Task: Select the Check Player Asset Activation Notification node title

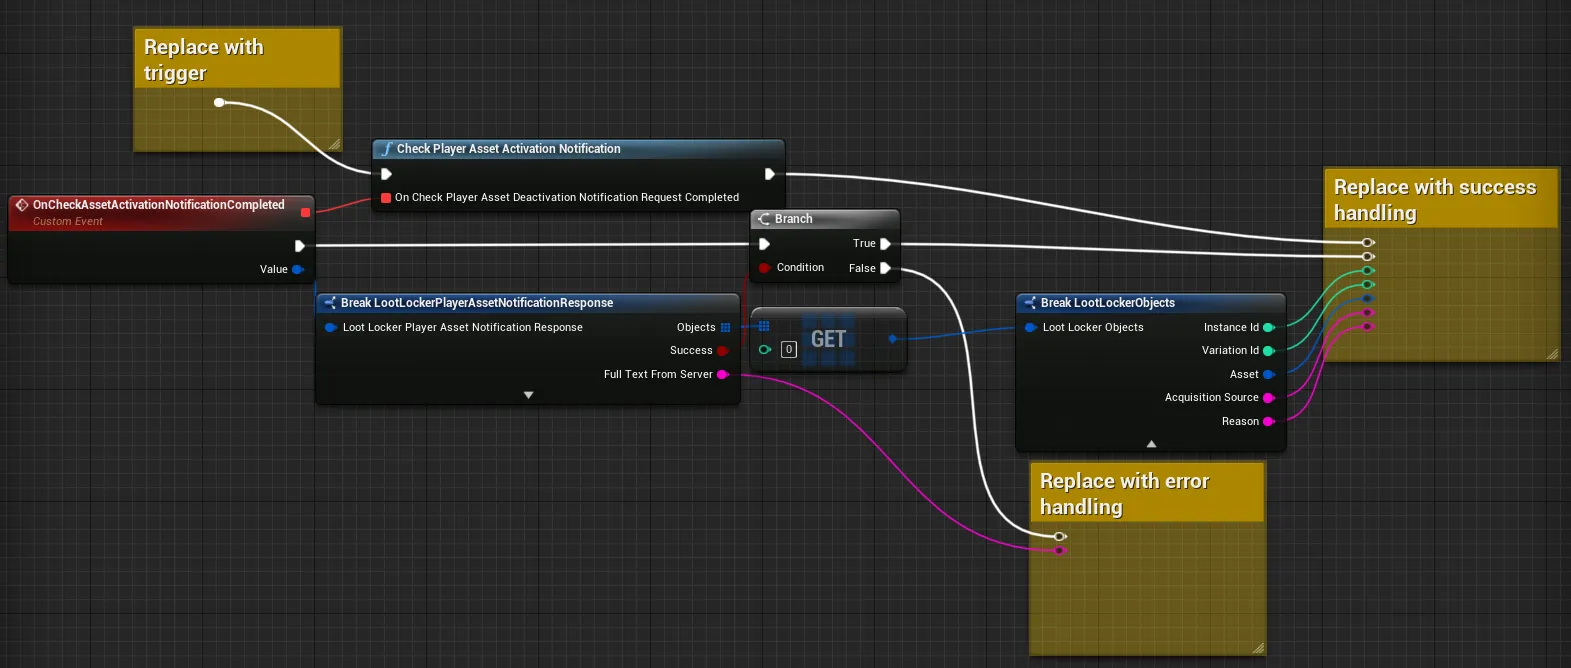Action: (509, 149)
